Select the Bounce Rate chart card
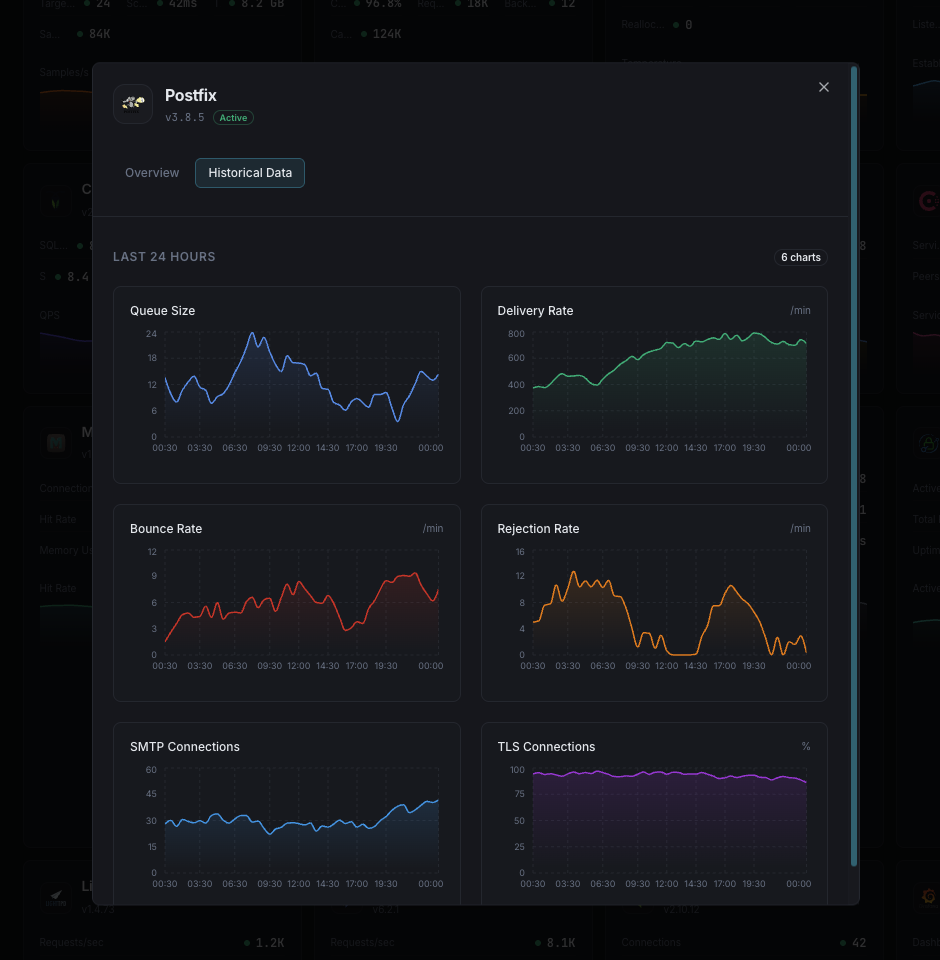940x960 pixels. [x=287, y=602]
